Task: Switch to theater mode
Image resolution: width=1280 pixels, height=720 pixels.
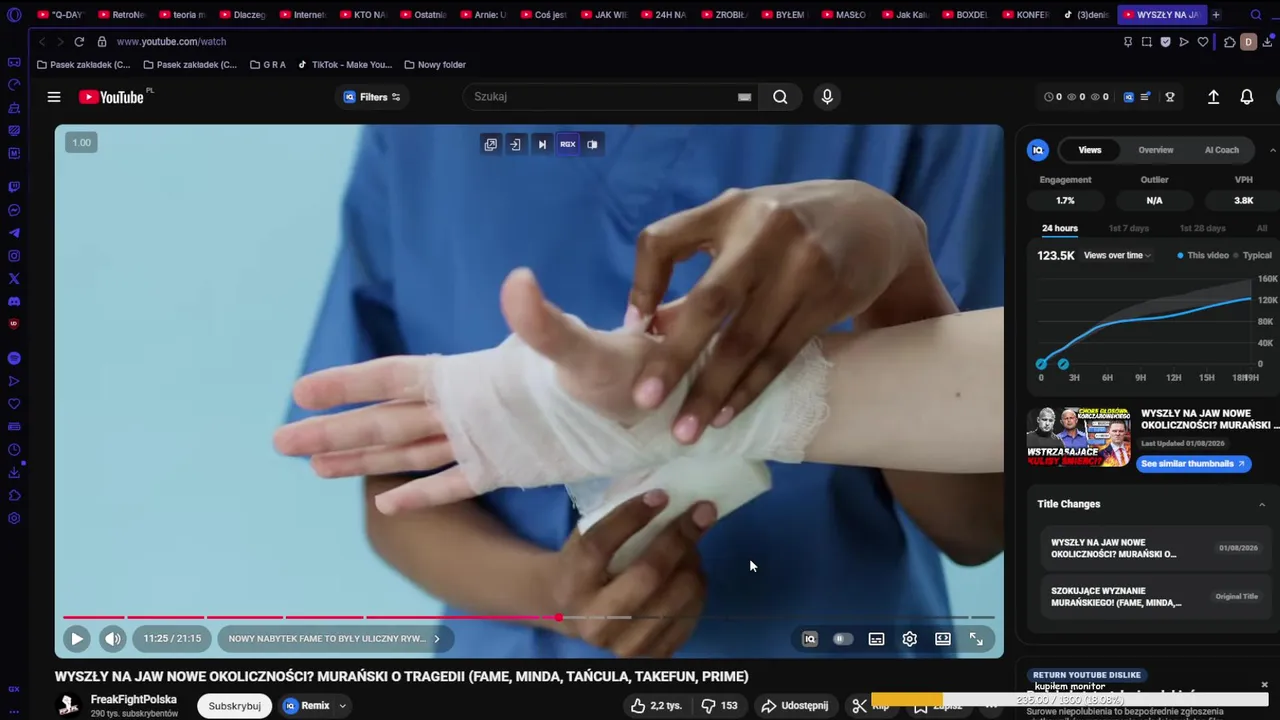Action: tap(943, 639)
